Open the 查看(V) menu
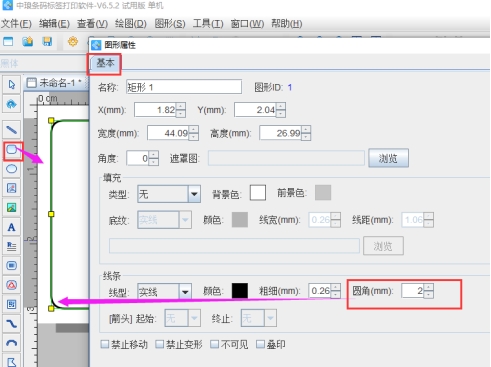Viewport: 491px width, 367px height. (92, 24)
